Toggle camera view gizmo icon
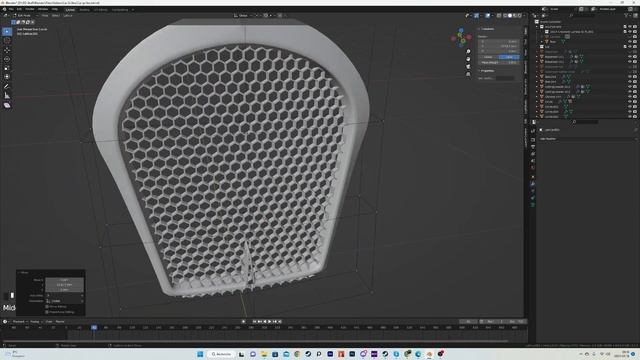640x360 pixels. click(x=468, y=67)
